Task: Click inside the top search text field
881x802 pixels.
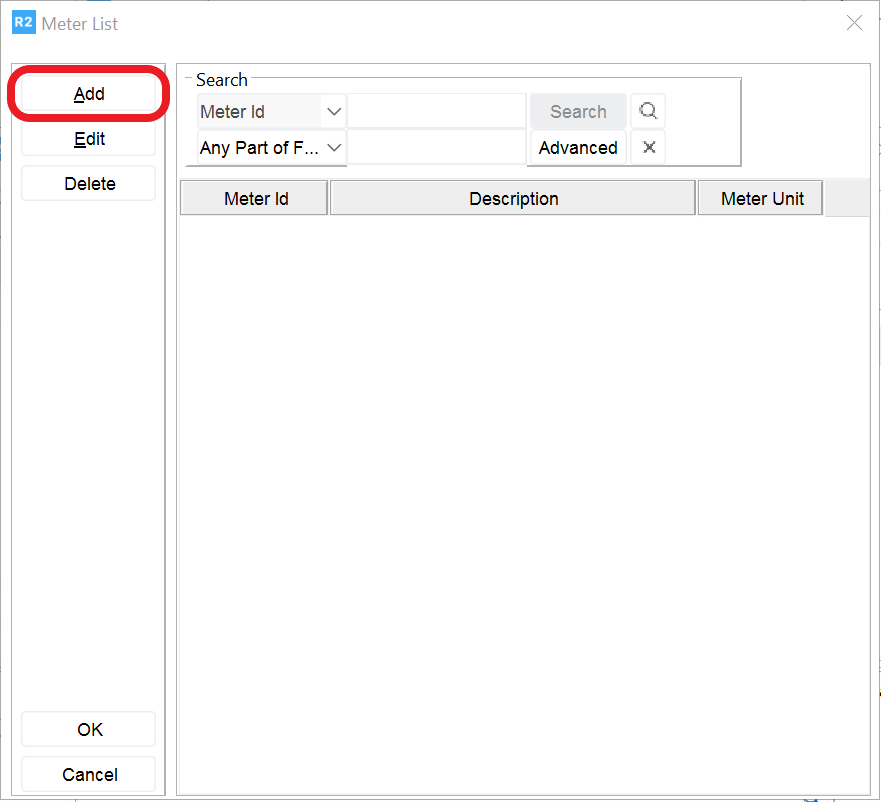Action: click(x=437, y=111)
